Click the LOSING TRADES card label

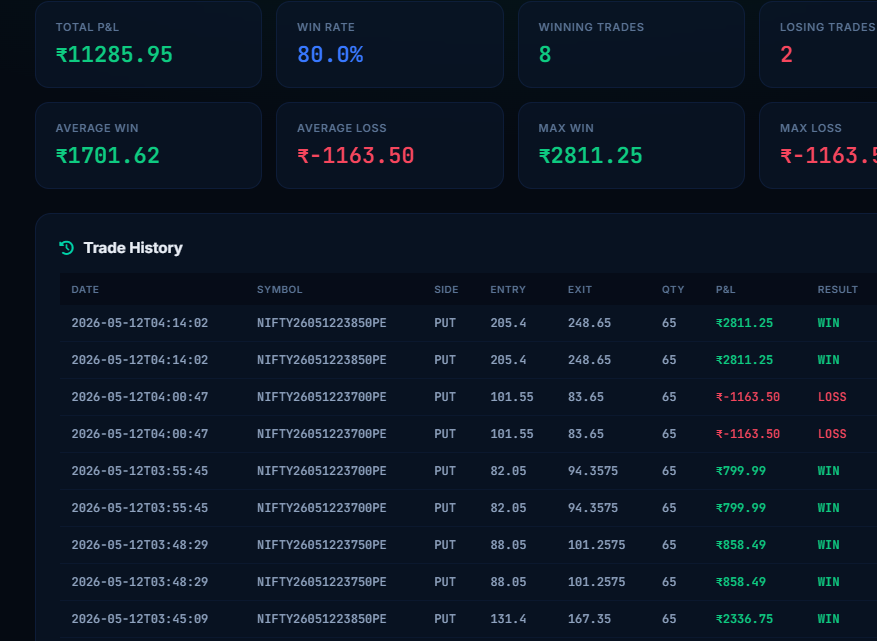click(x=828, y=27)
